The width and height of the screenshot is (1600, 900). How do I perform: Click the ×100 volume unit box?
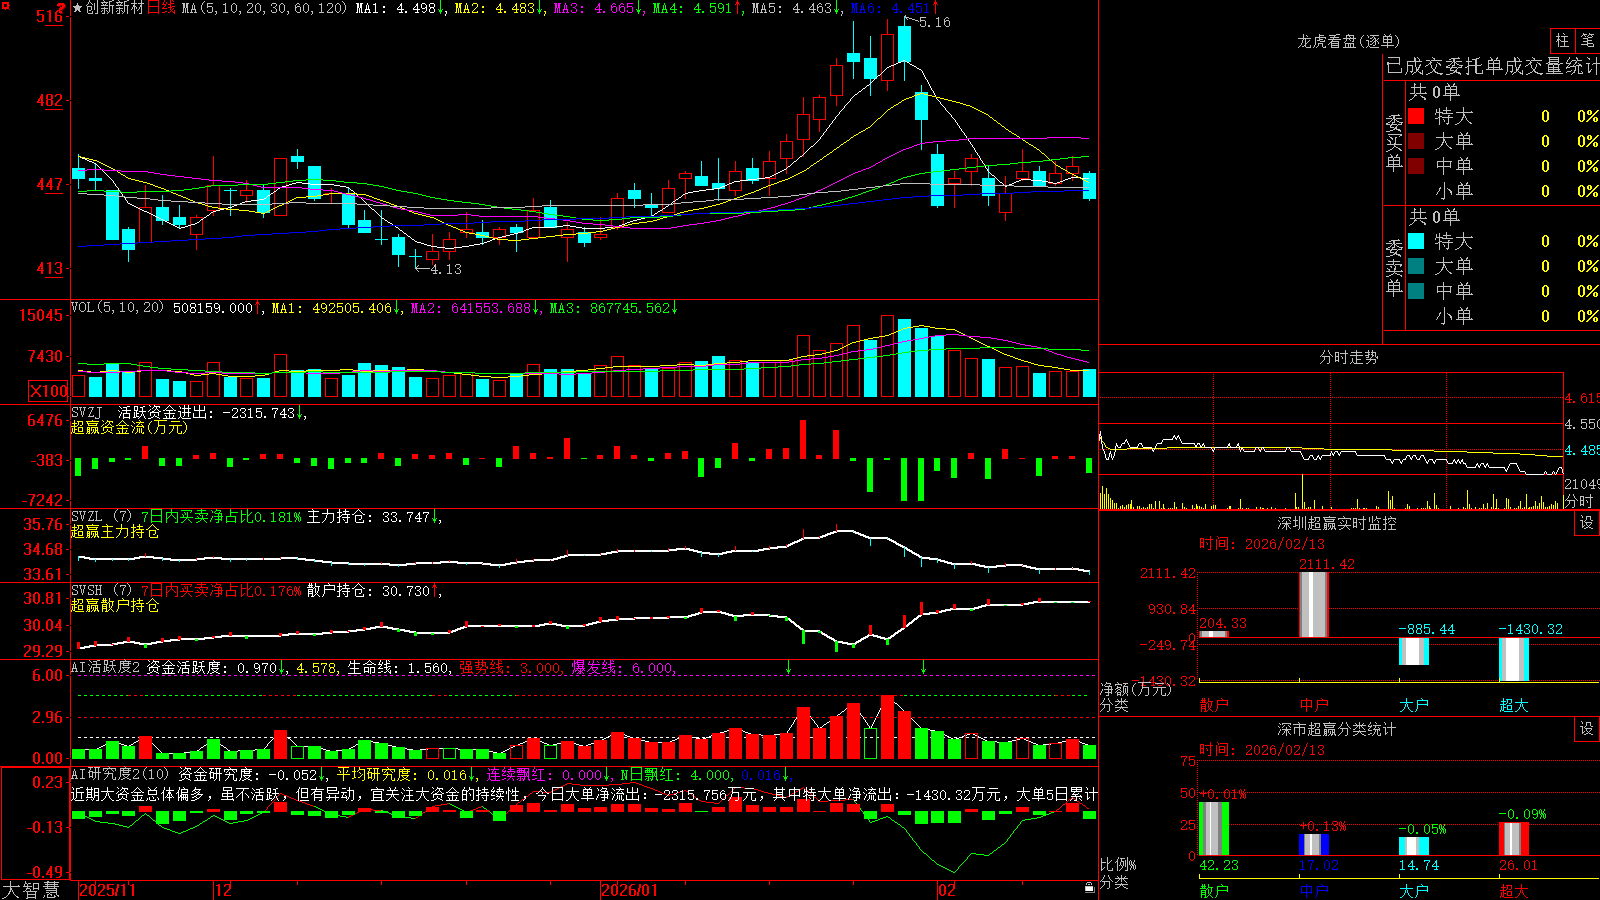(49, 391)
